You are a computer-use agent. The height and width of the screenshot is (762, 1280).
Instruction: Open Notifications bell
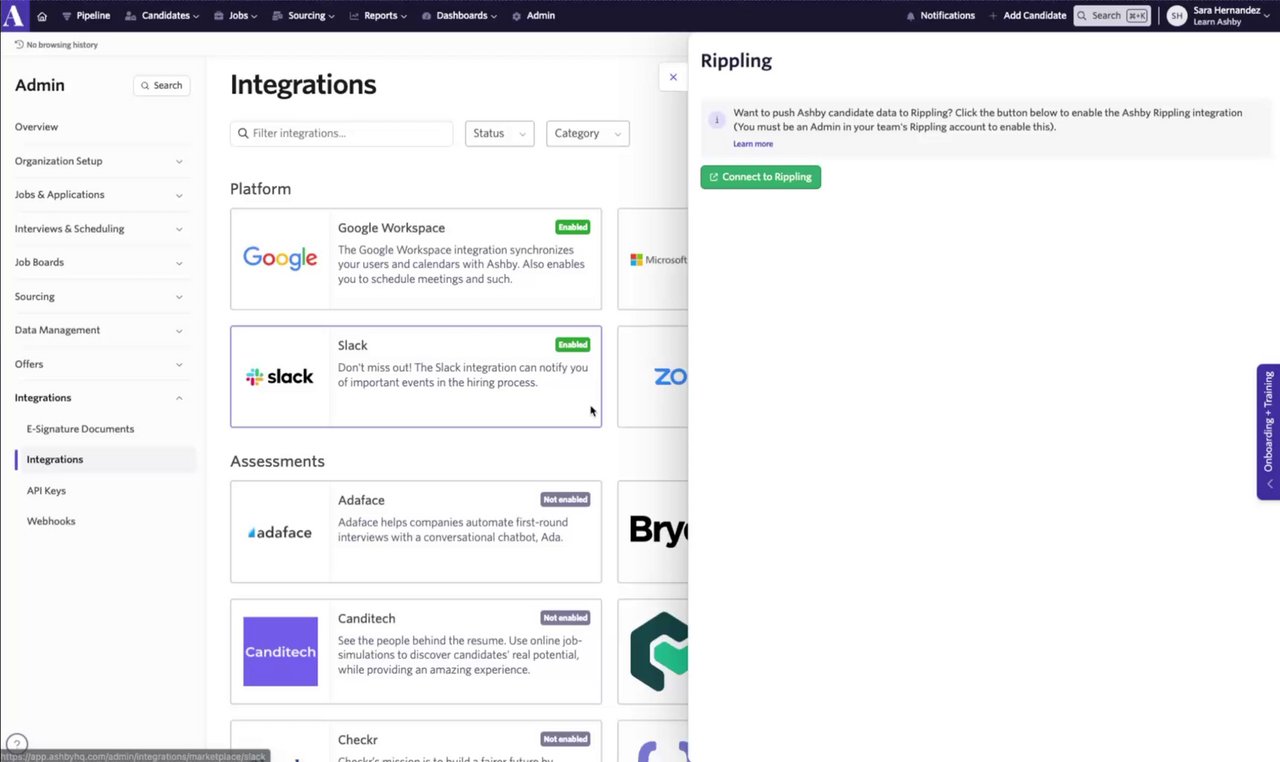point(940,16)
